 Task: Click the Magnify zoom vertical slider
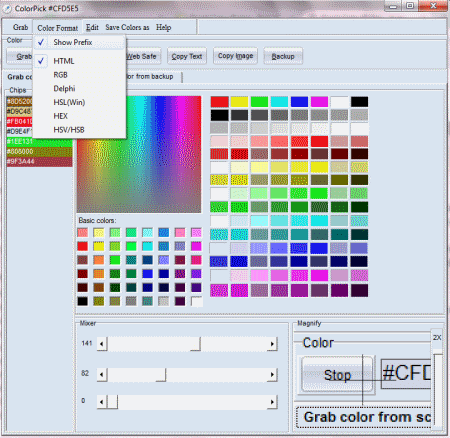tap(438, 388)
